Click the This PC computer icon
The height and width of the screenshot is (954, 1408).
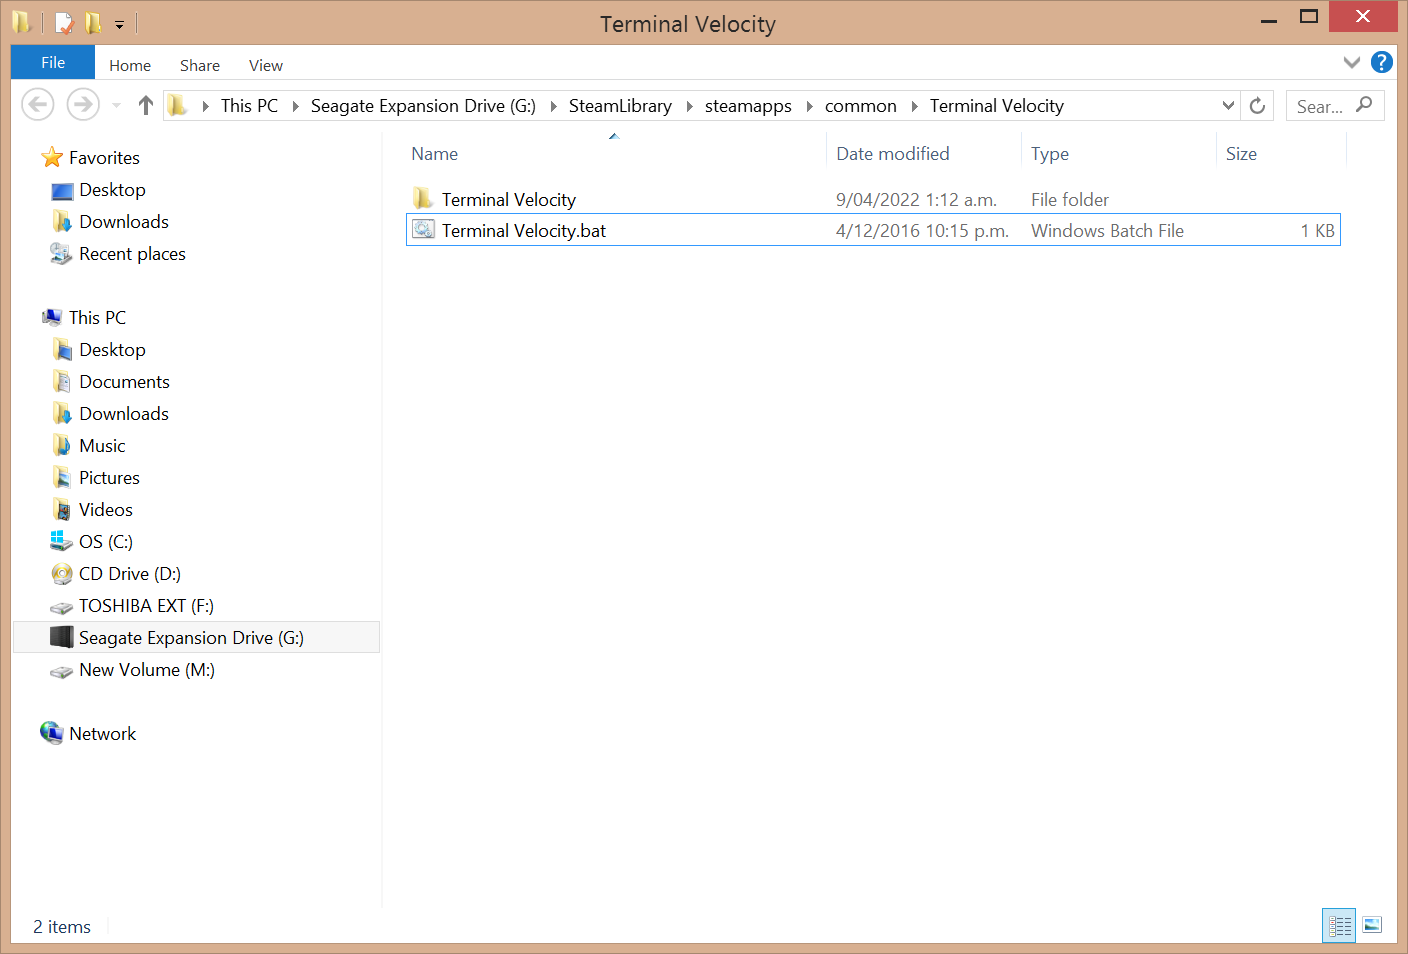[x=52, y=317]
